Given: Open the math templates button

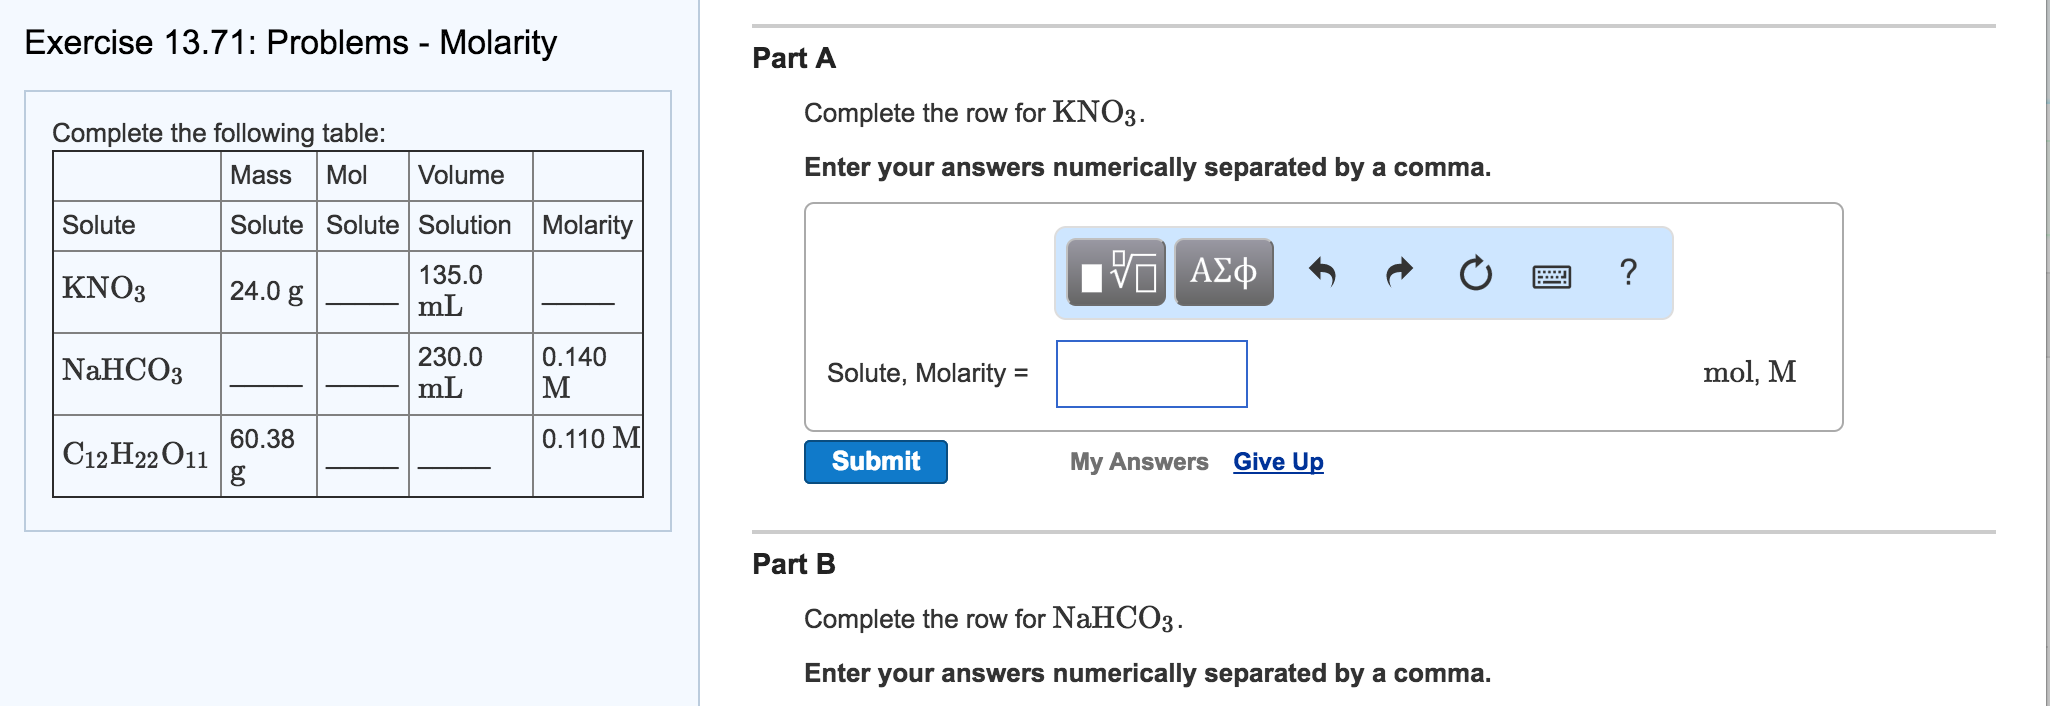Looking at the screenshot, I should tap(1116, 272).
